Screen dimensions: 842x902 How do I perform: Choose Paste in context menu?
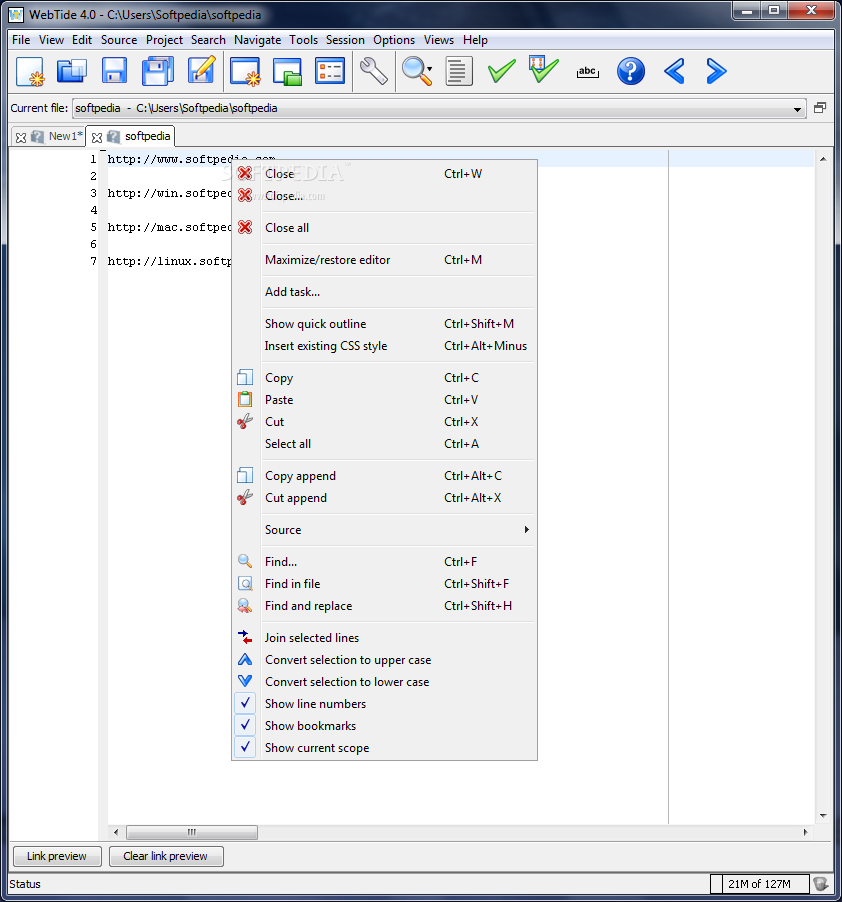pos(384,400)
